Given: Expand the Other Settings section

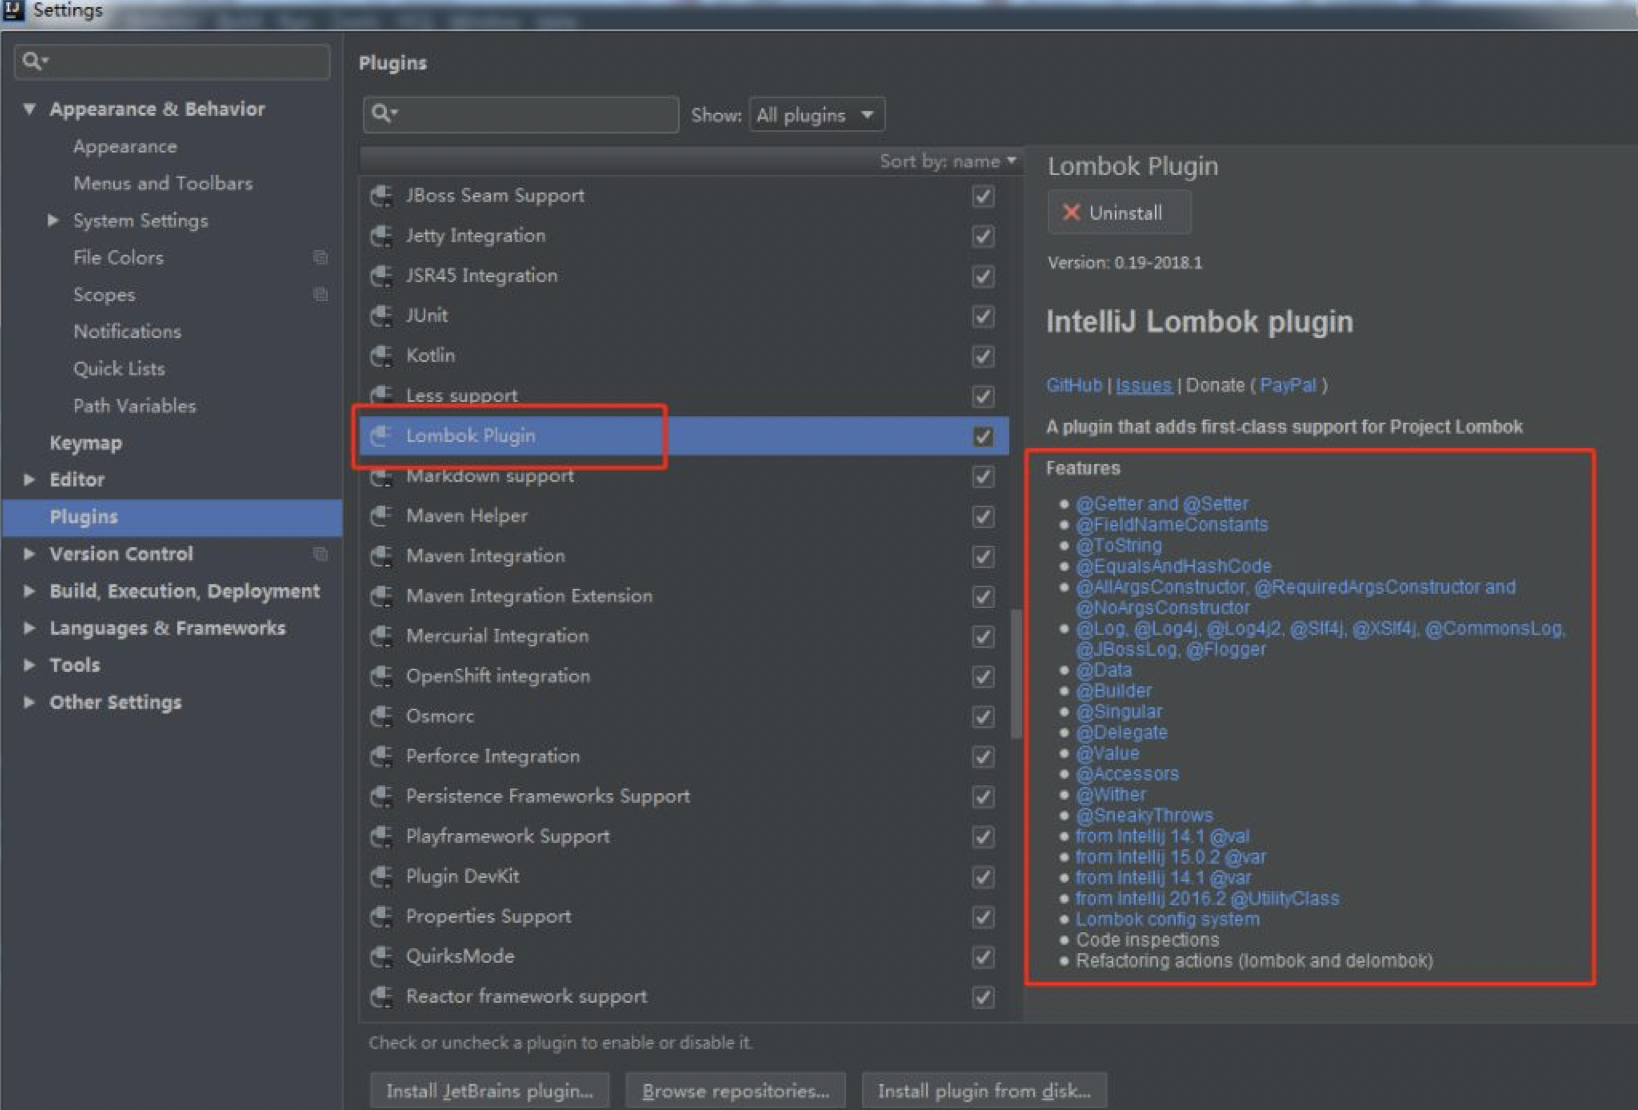Looking at the screenshot, I should tap(29, 702).
